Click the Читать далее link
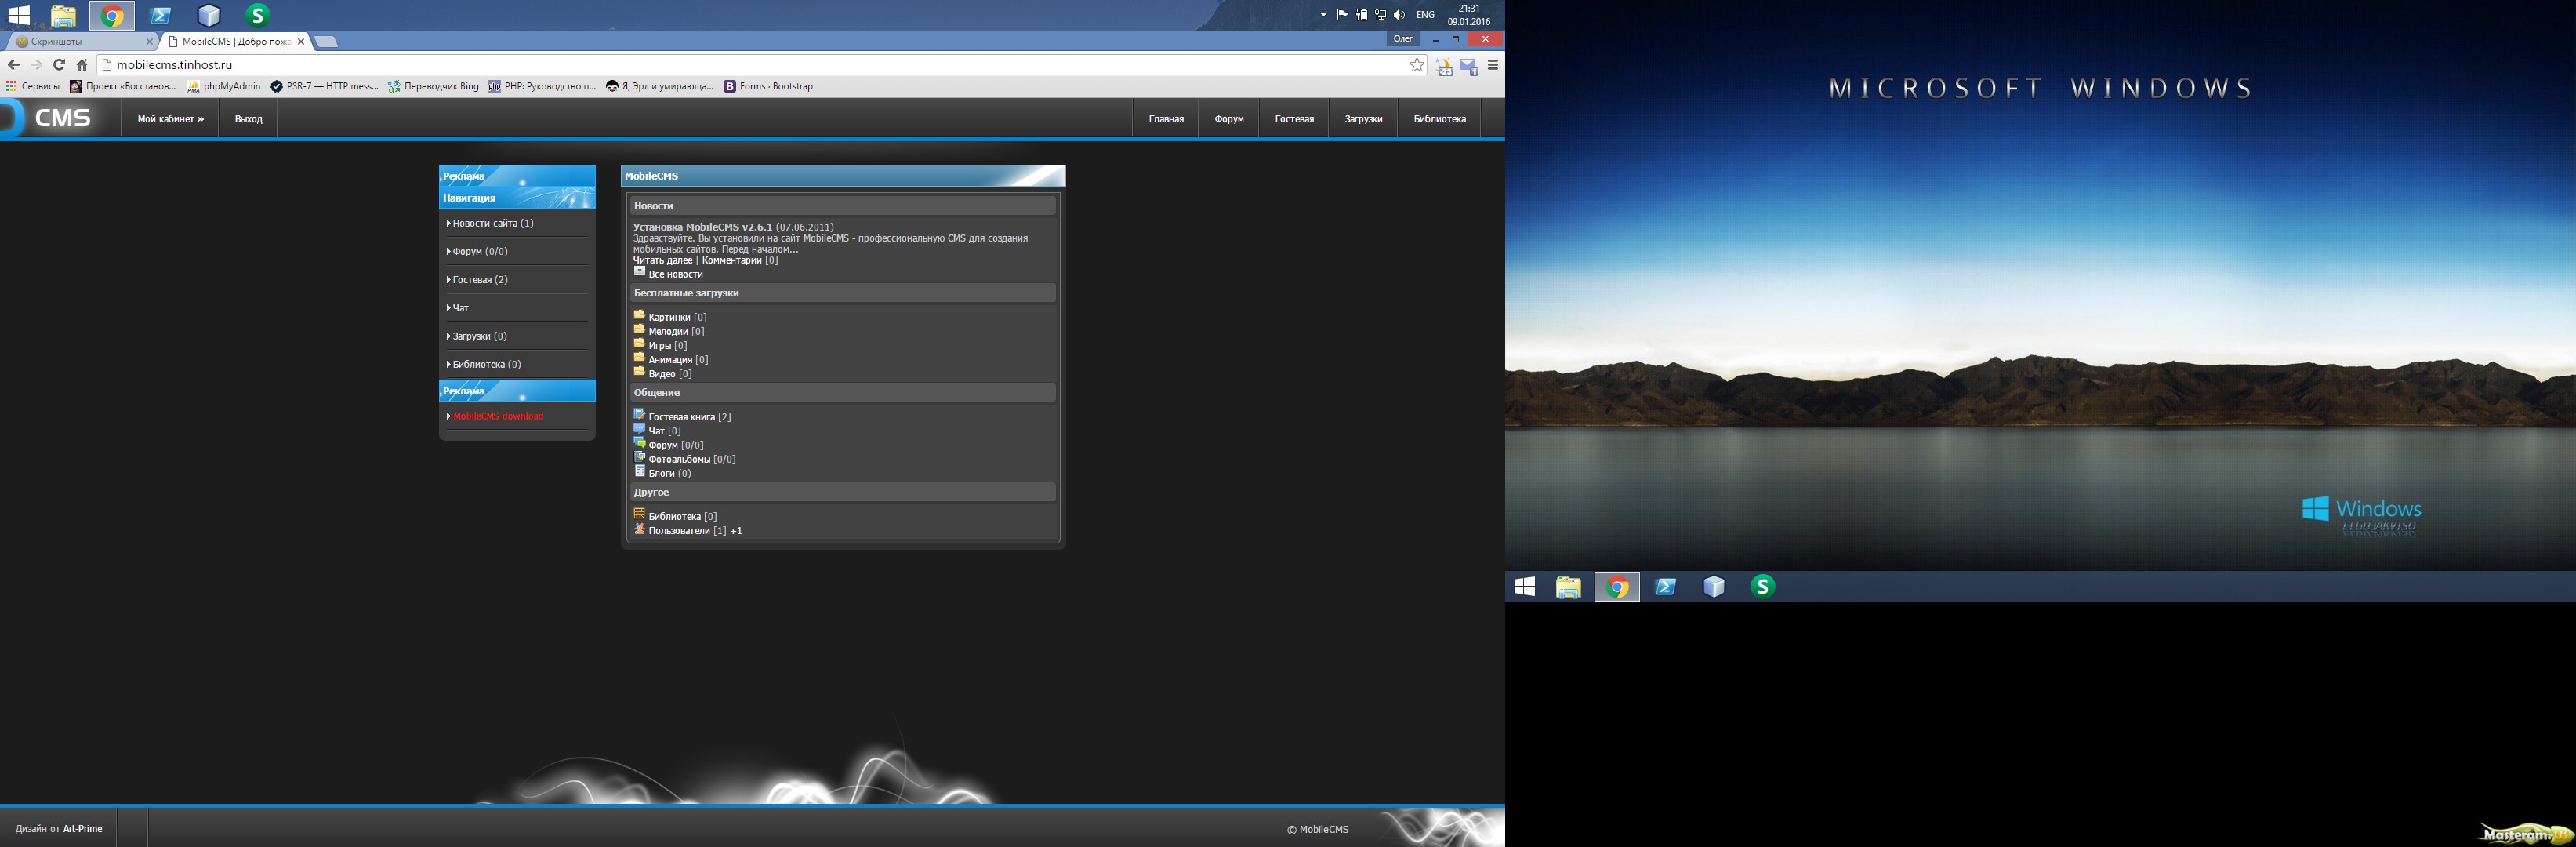The height and width of the screenshot is (847, 2576). click(662, 260)
